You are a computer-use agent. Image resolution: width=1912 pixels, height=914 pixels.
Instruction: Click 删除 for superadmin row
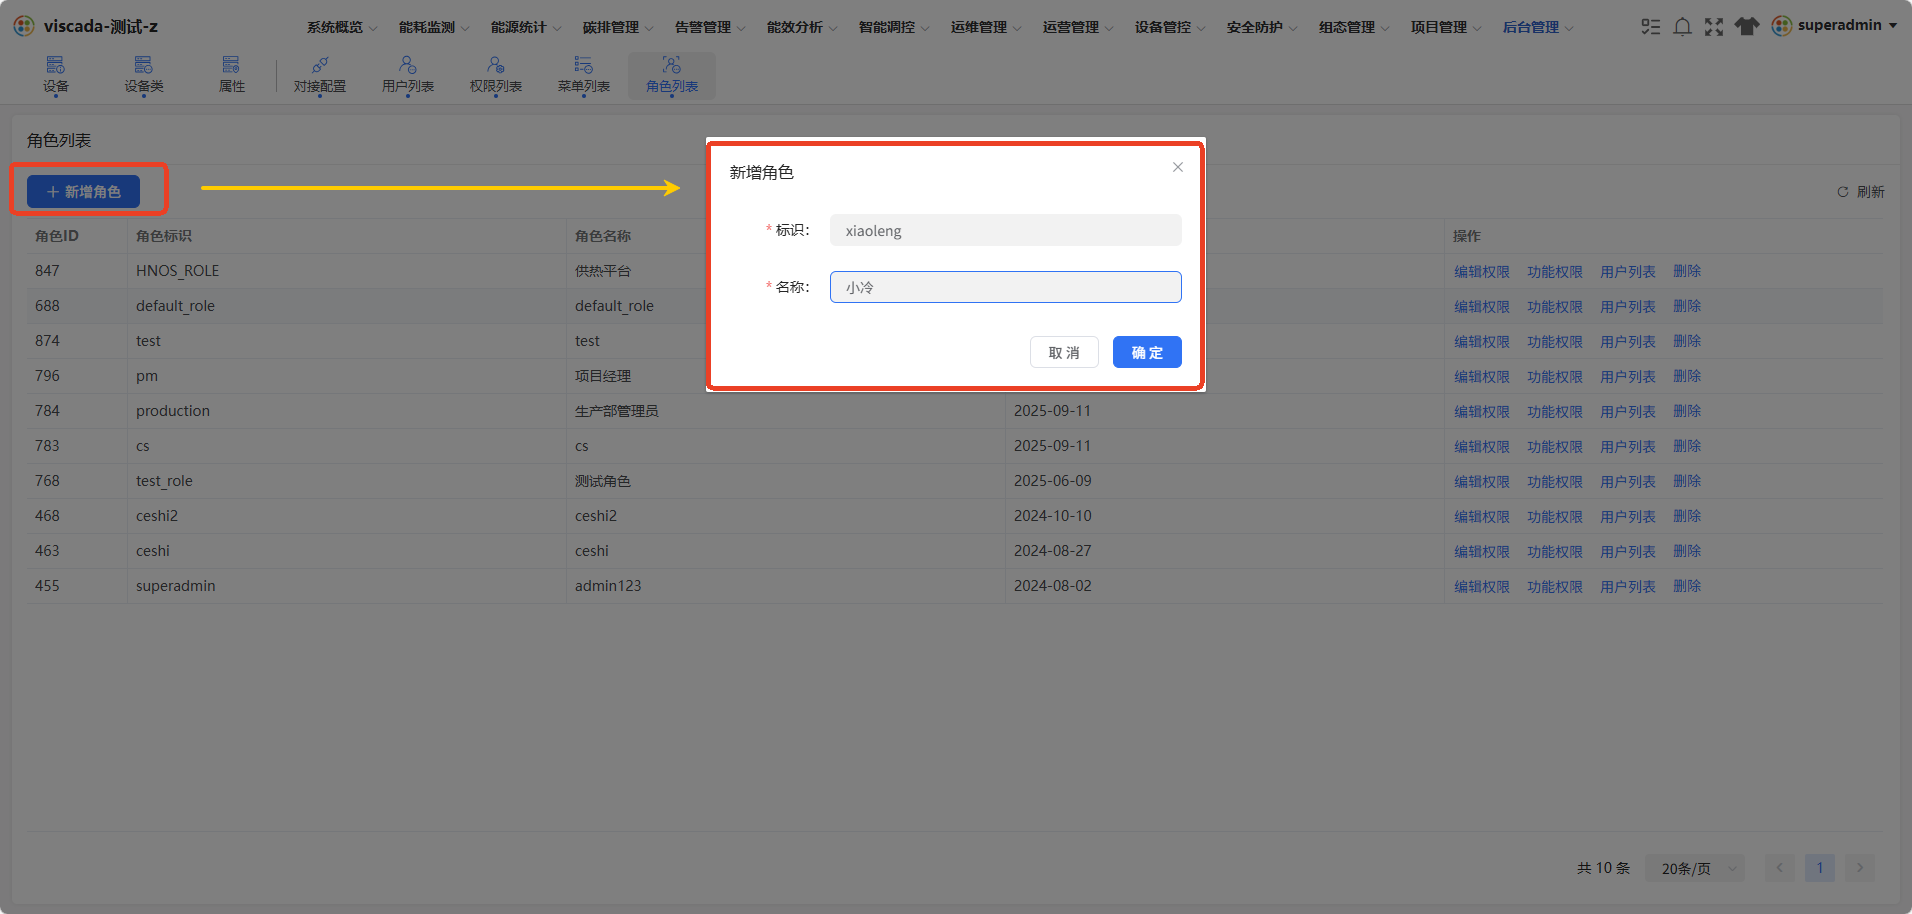pyautogui.click(x=1687, y=586)
